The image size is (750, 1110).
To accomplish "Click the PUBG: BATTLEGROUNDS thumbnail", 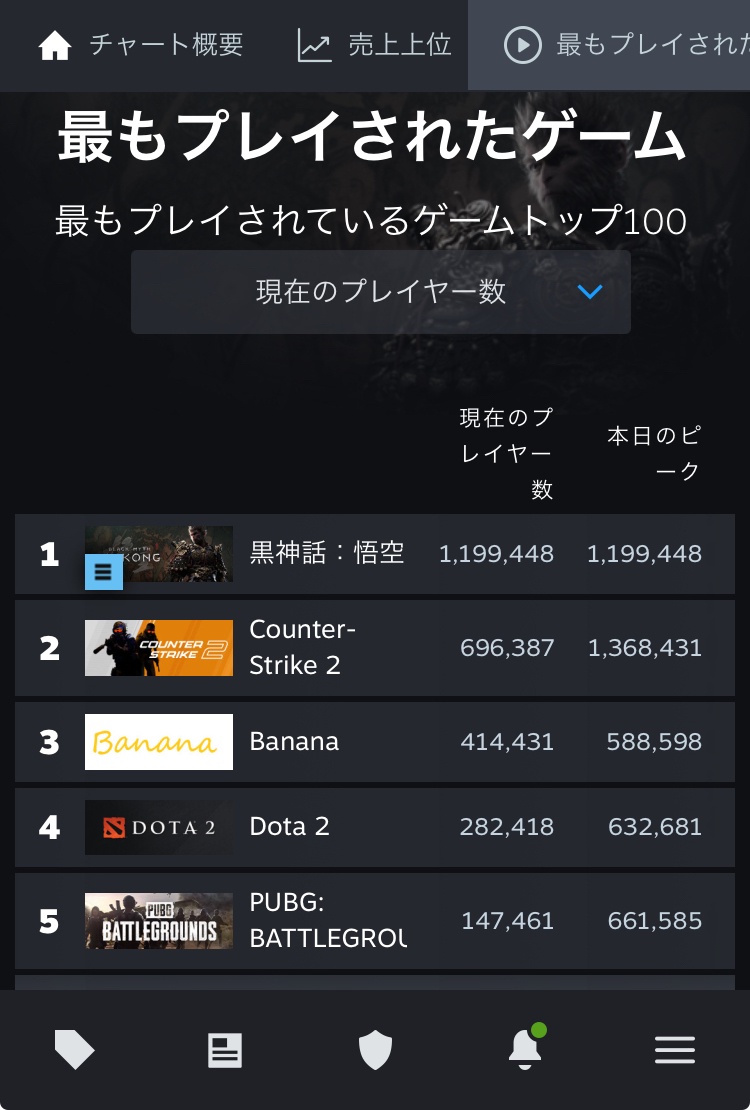I will point(159,921).
